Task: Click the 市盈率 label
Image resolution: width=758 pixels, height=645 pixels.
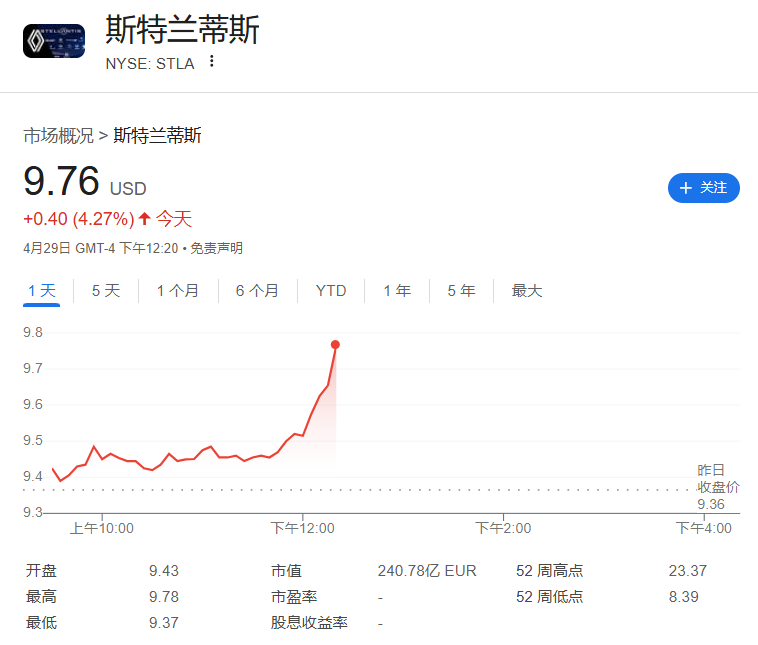Action: pyautogui.click(x=294, y=597)
